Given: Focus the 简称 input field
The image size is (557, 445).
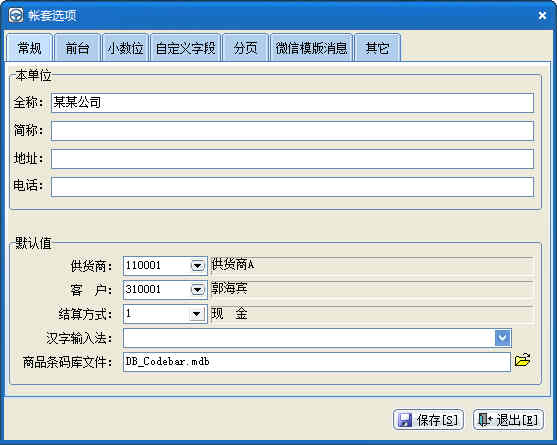Looking at the screenshot, I should (x=292, y=131).
